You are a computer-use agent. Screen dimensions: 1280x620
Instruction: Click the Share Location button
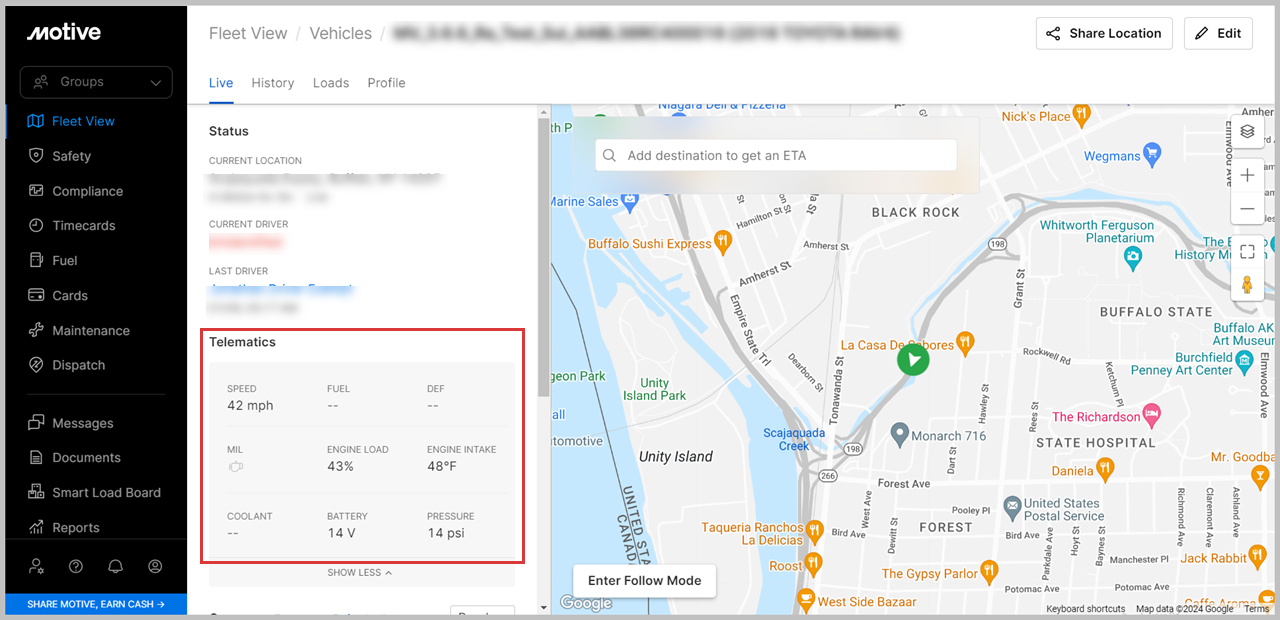coord(1104,33)
